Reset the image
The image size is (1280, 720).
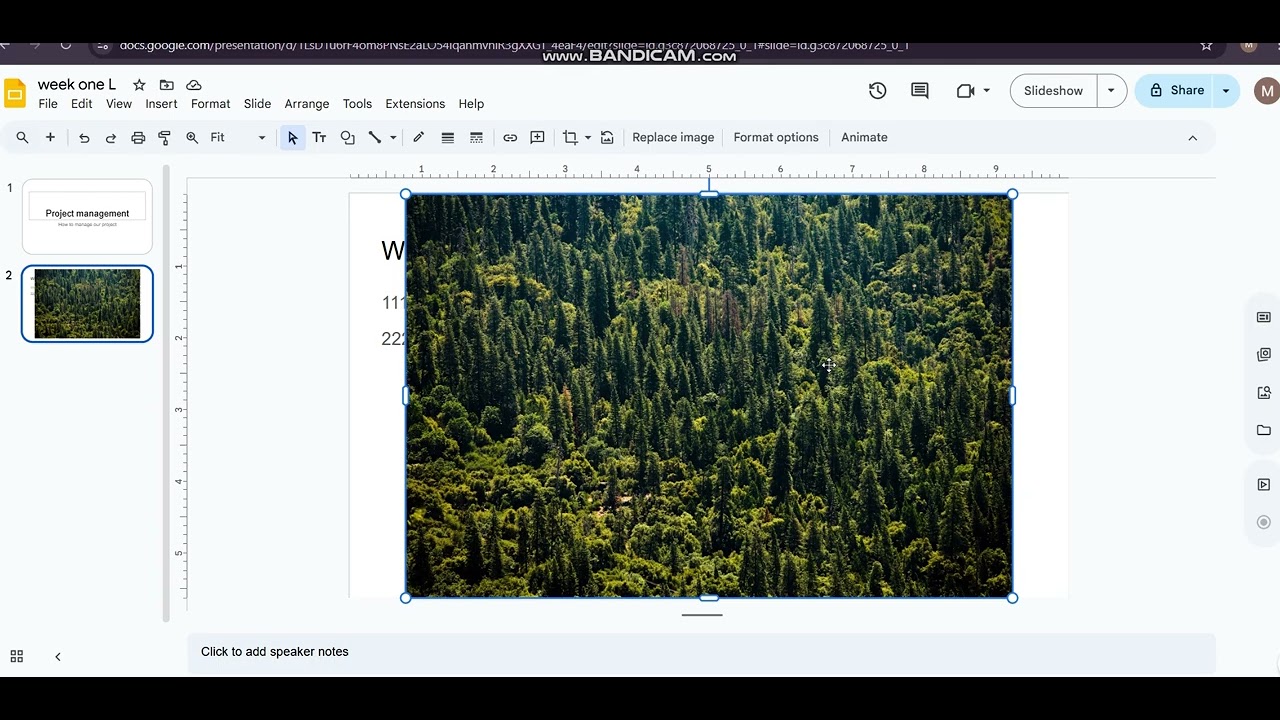click(607, 138)
